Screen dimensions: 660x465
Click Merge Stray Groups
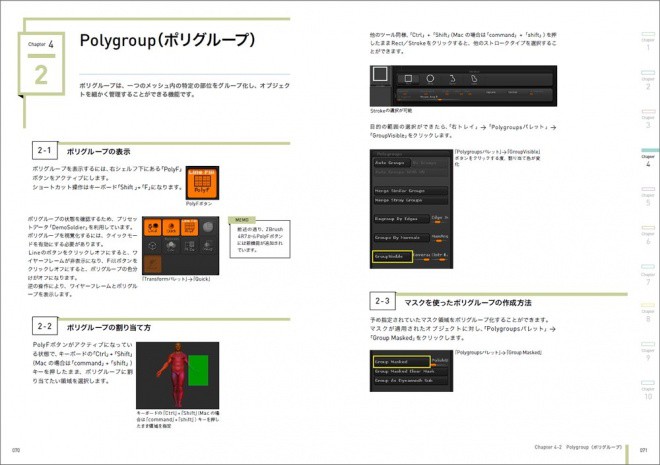pyautogui.click(x=410, y=201)
